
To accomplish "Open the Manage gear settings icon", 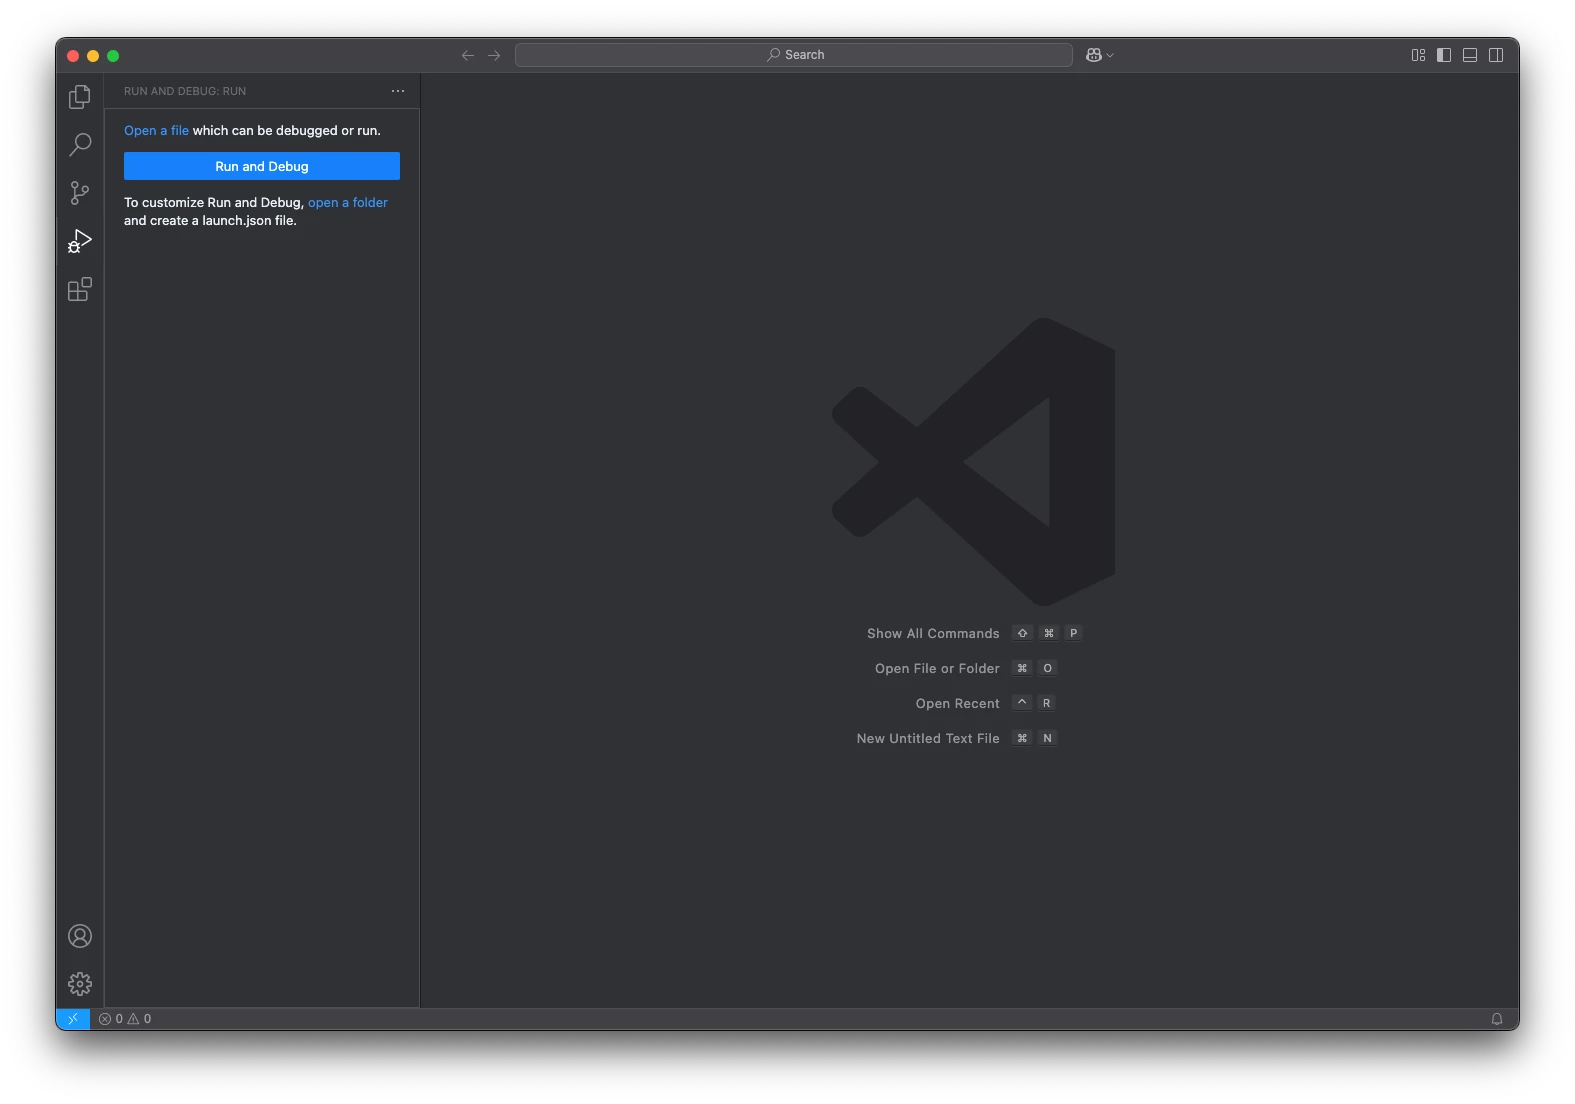I will (x=80, y=984).
